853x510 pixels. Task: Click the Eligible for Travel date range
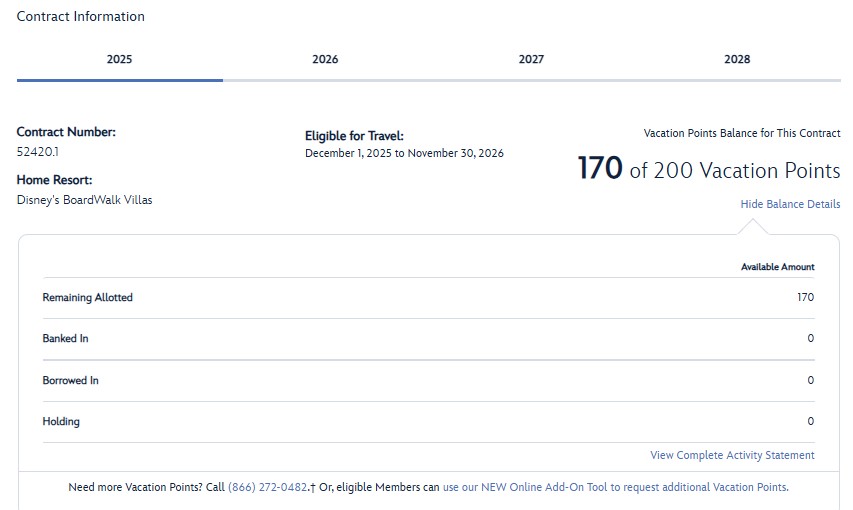404,154
